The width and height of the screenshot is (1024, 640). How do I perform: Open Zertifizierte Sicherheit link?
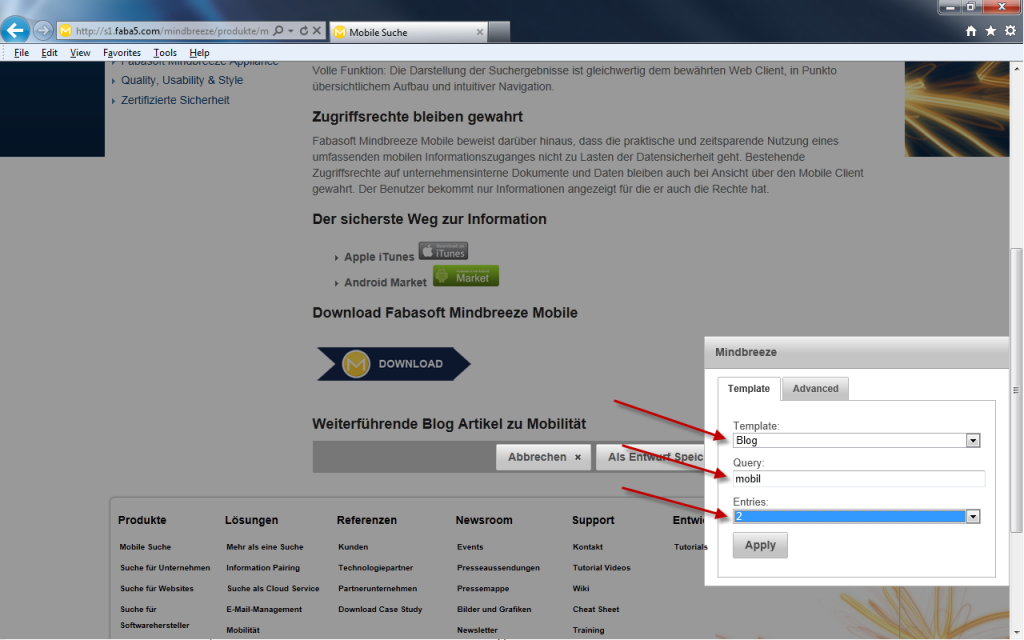coord(175,101)
